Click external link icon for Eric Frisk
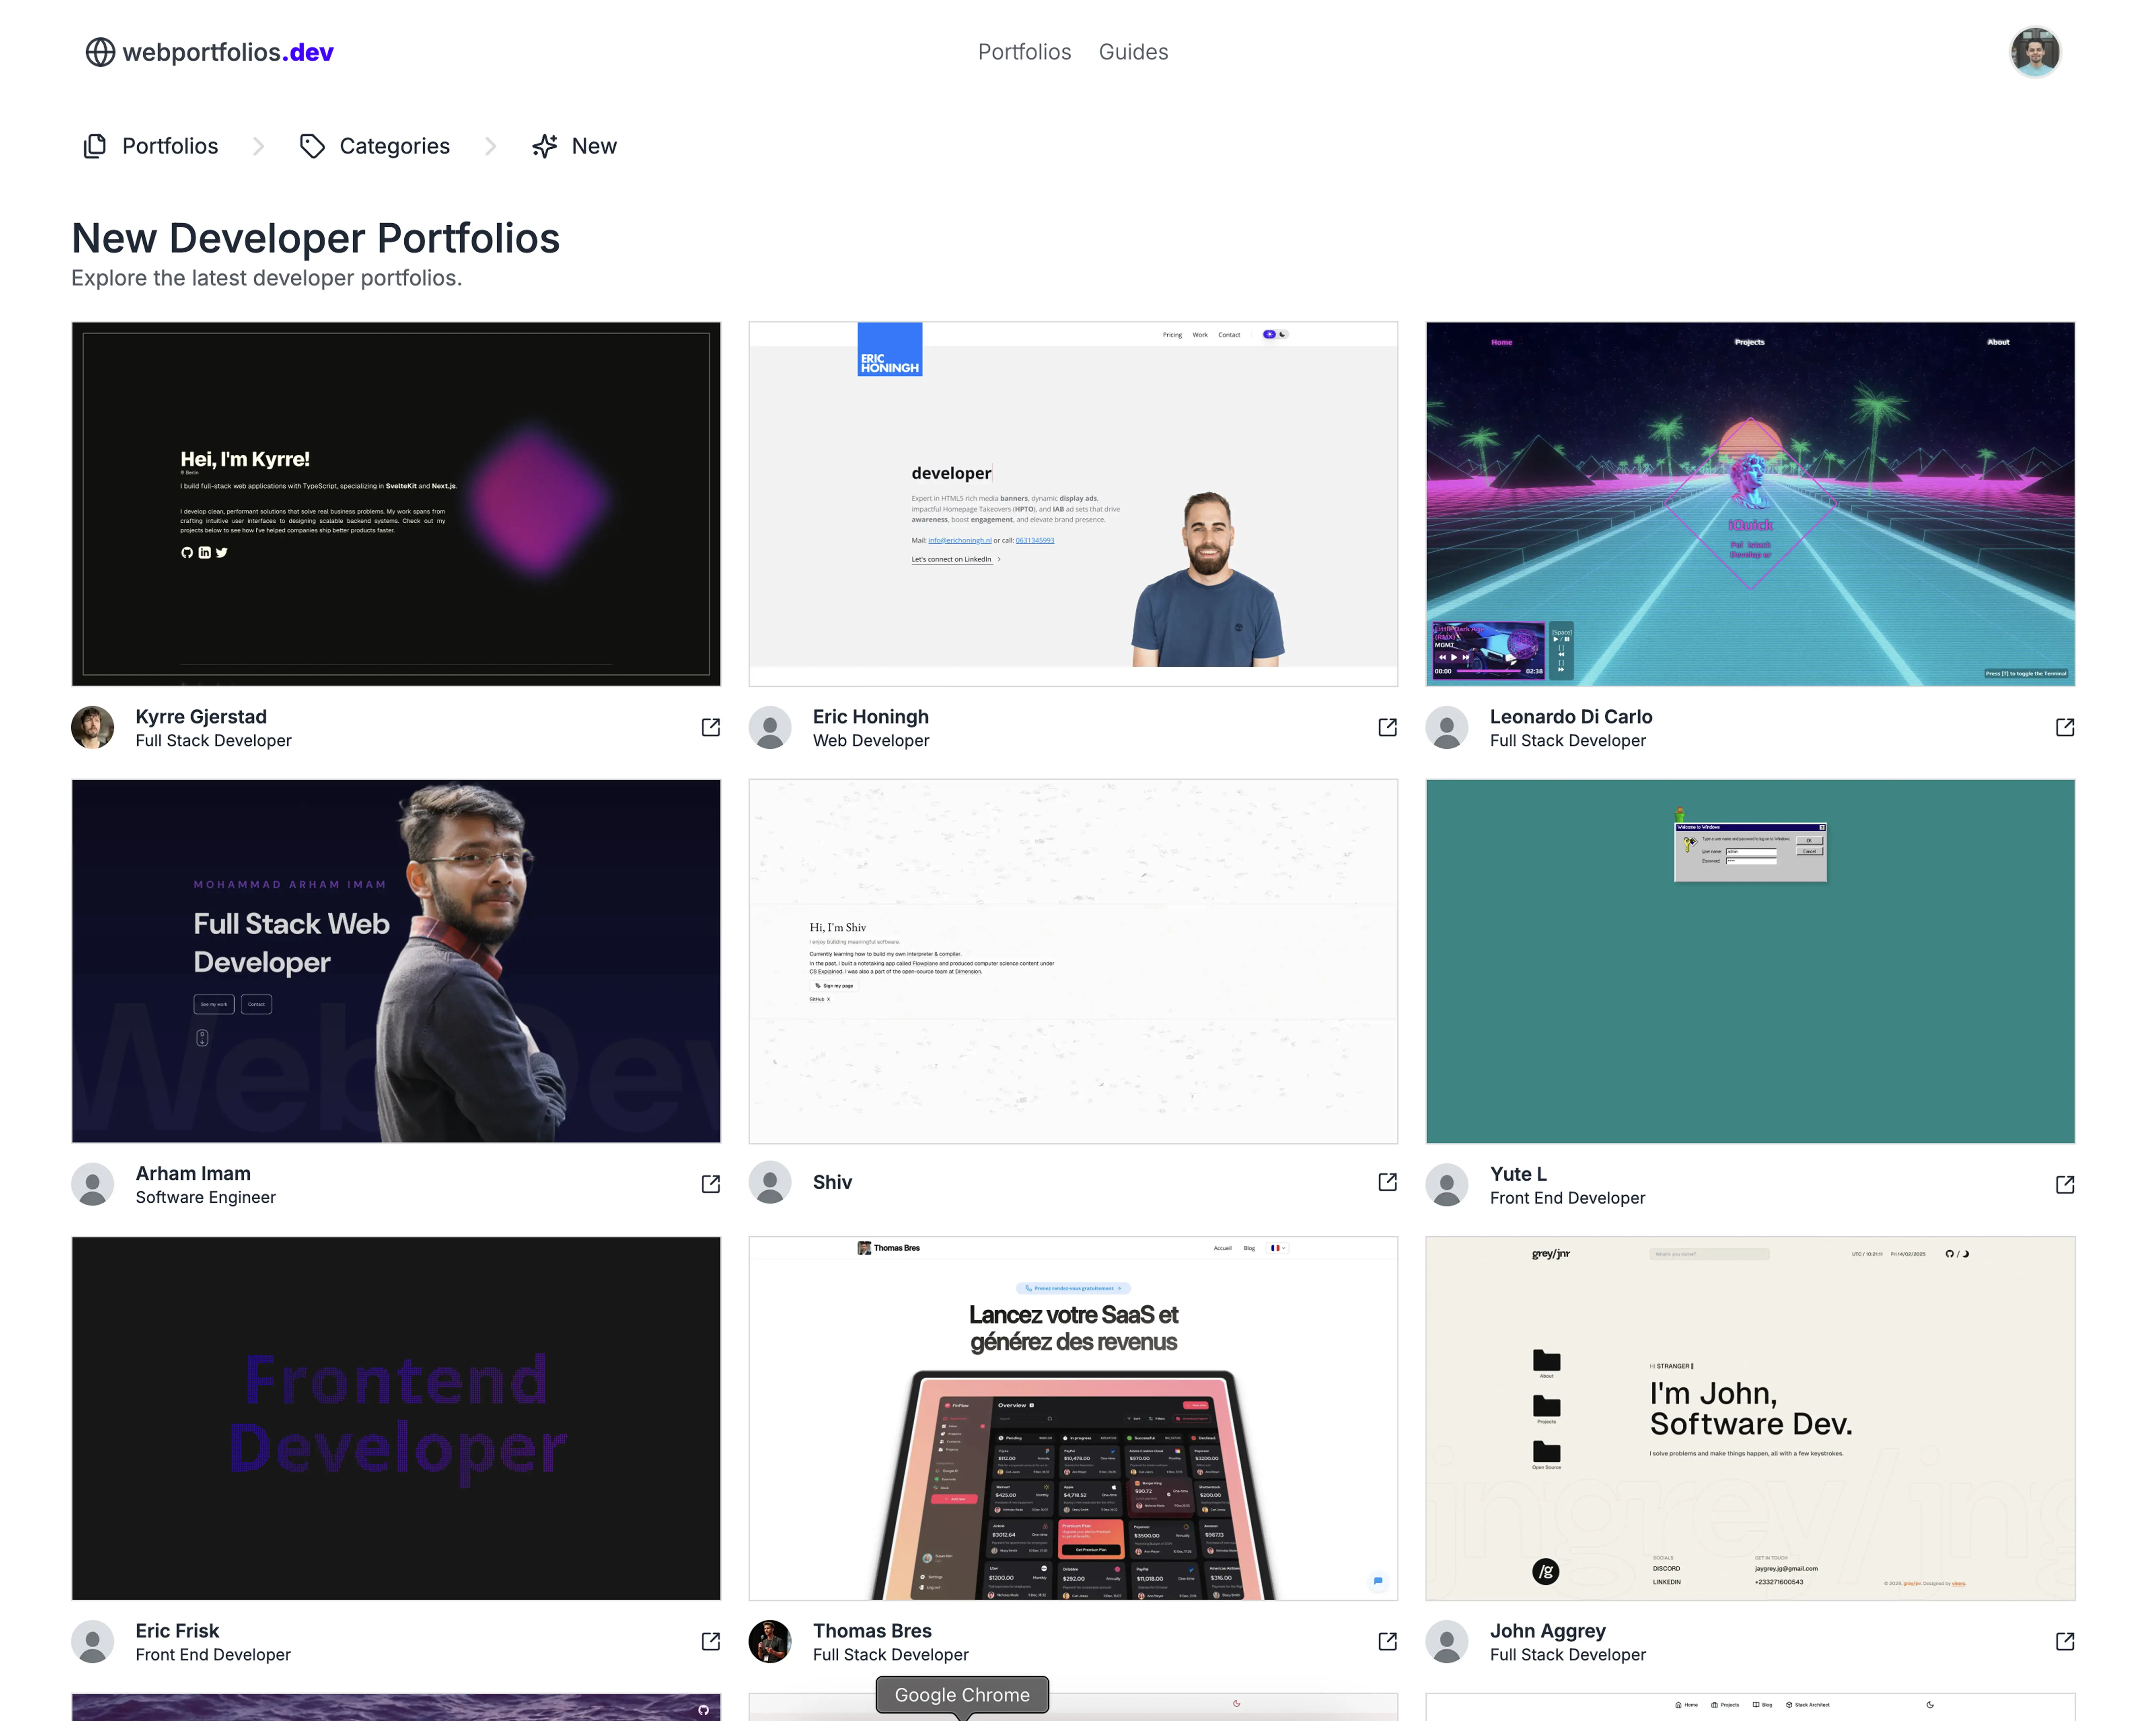The image size is (2156, 1721). click(711, 1642)
